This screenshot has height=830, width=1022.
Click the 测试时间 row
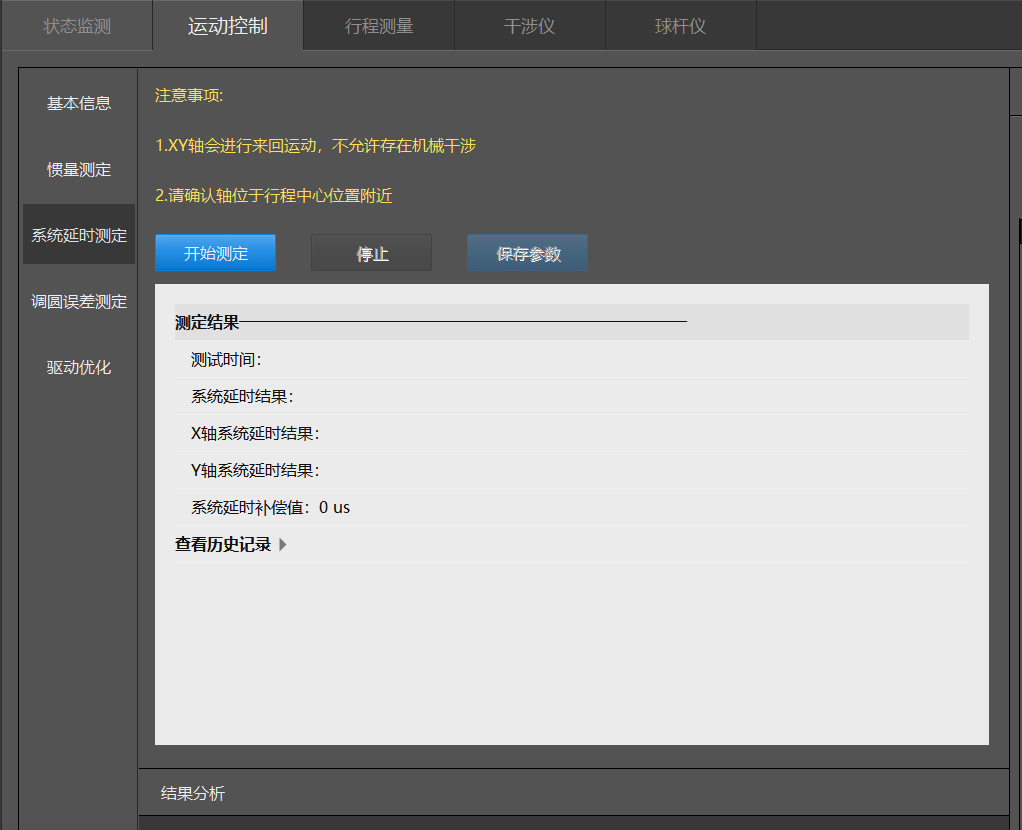coord(572,359)
